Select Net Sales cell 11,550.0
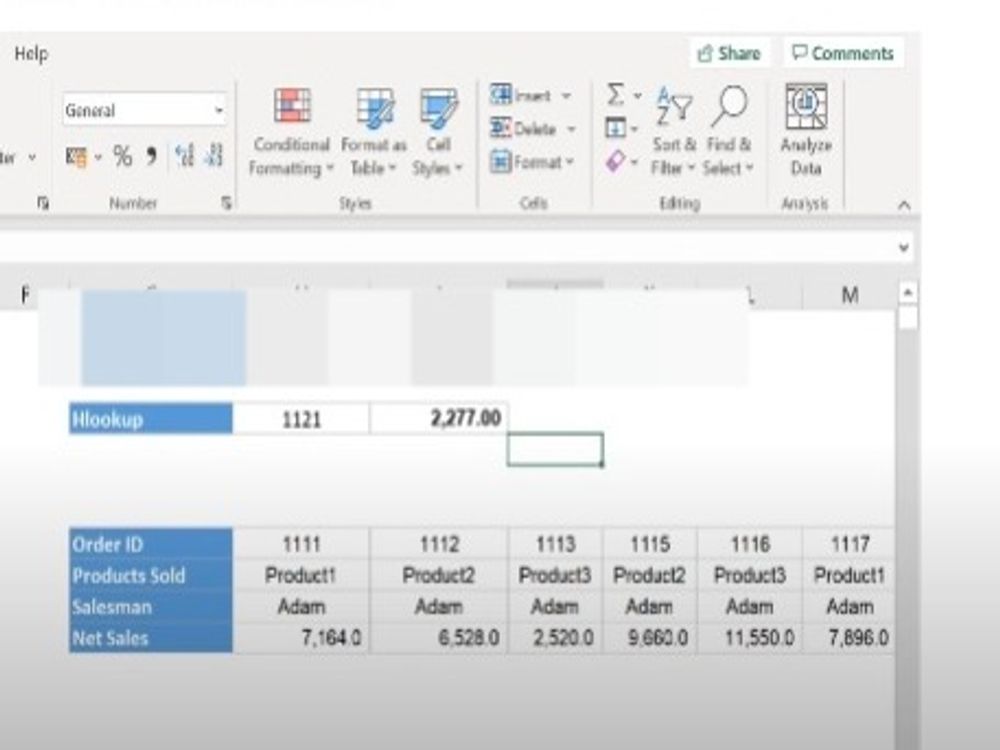Viewport: 1000px width, 750px height. (x=750, y=638)
